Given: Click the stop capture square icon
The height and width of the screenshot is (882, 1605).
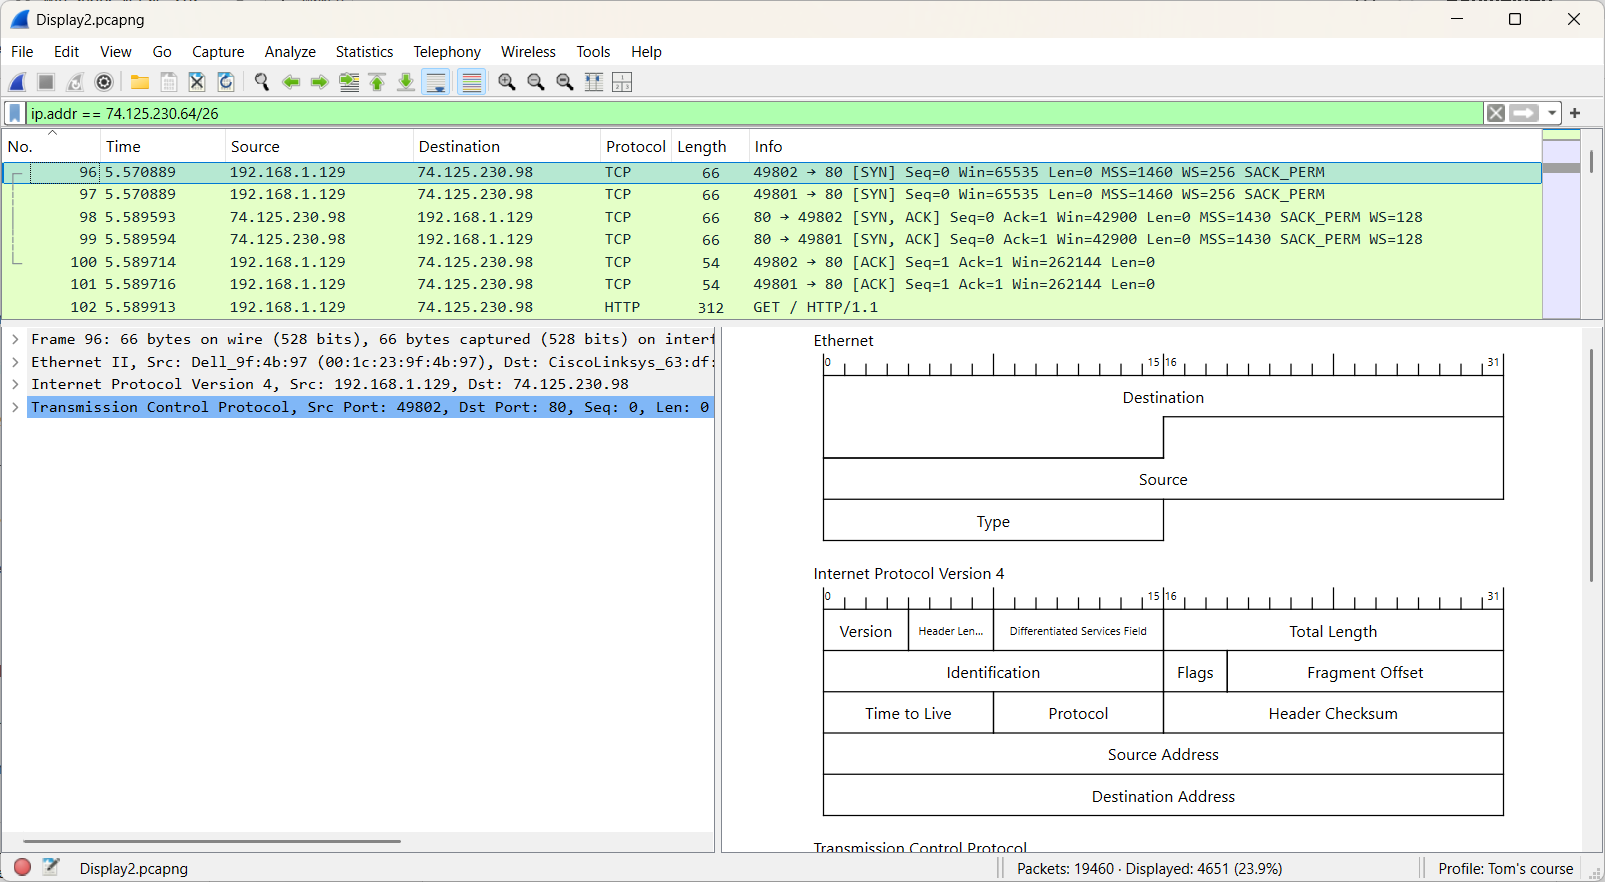Looking at the screenshot, I should (46, 82).
